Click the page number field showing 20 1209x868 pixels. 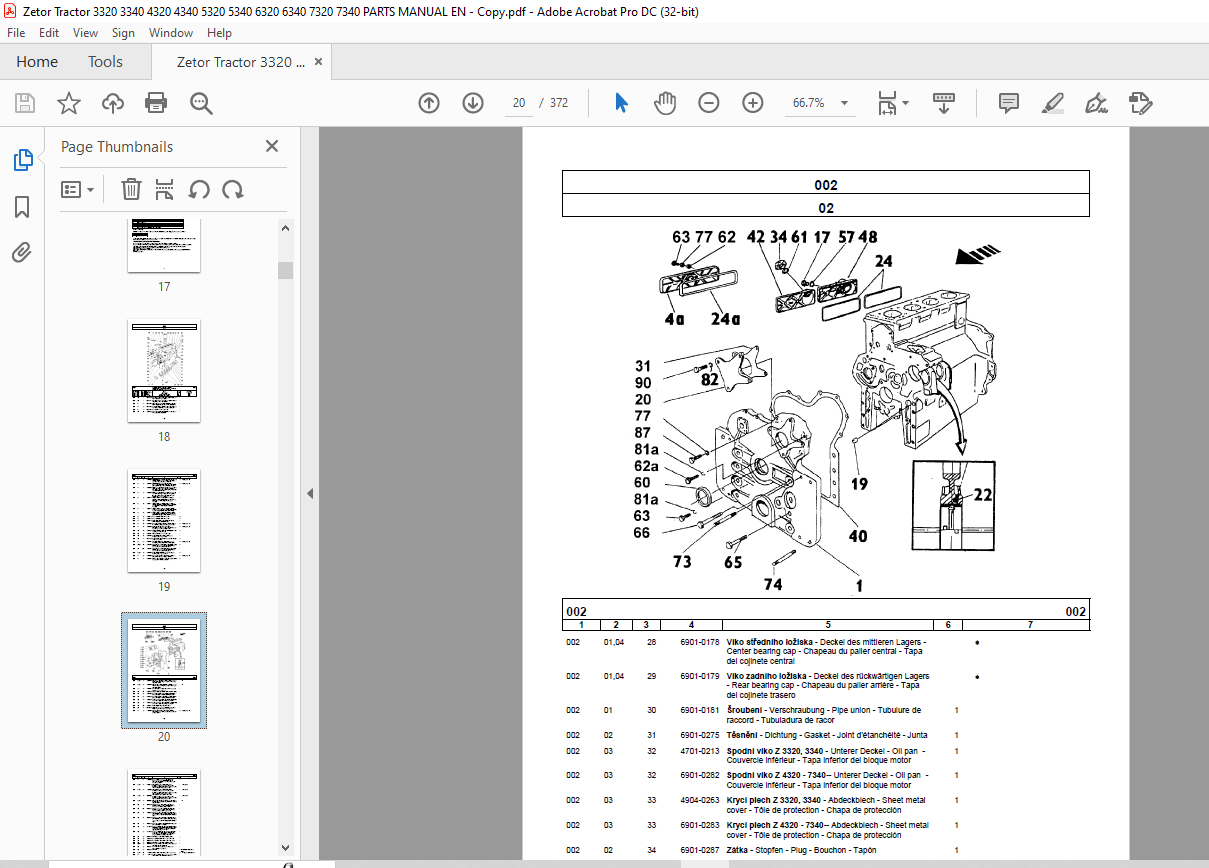(519, 103)
